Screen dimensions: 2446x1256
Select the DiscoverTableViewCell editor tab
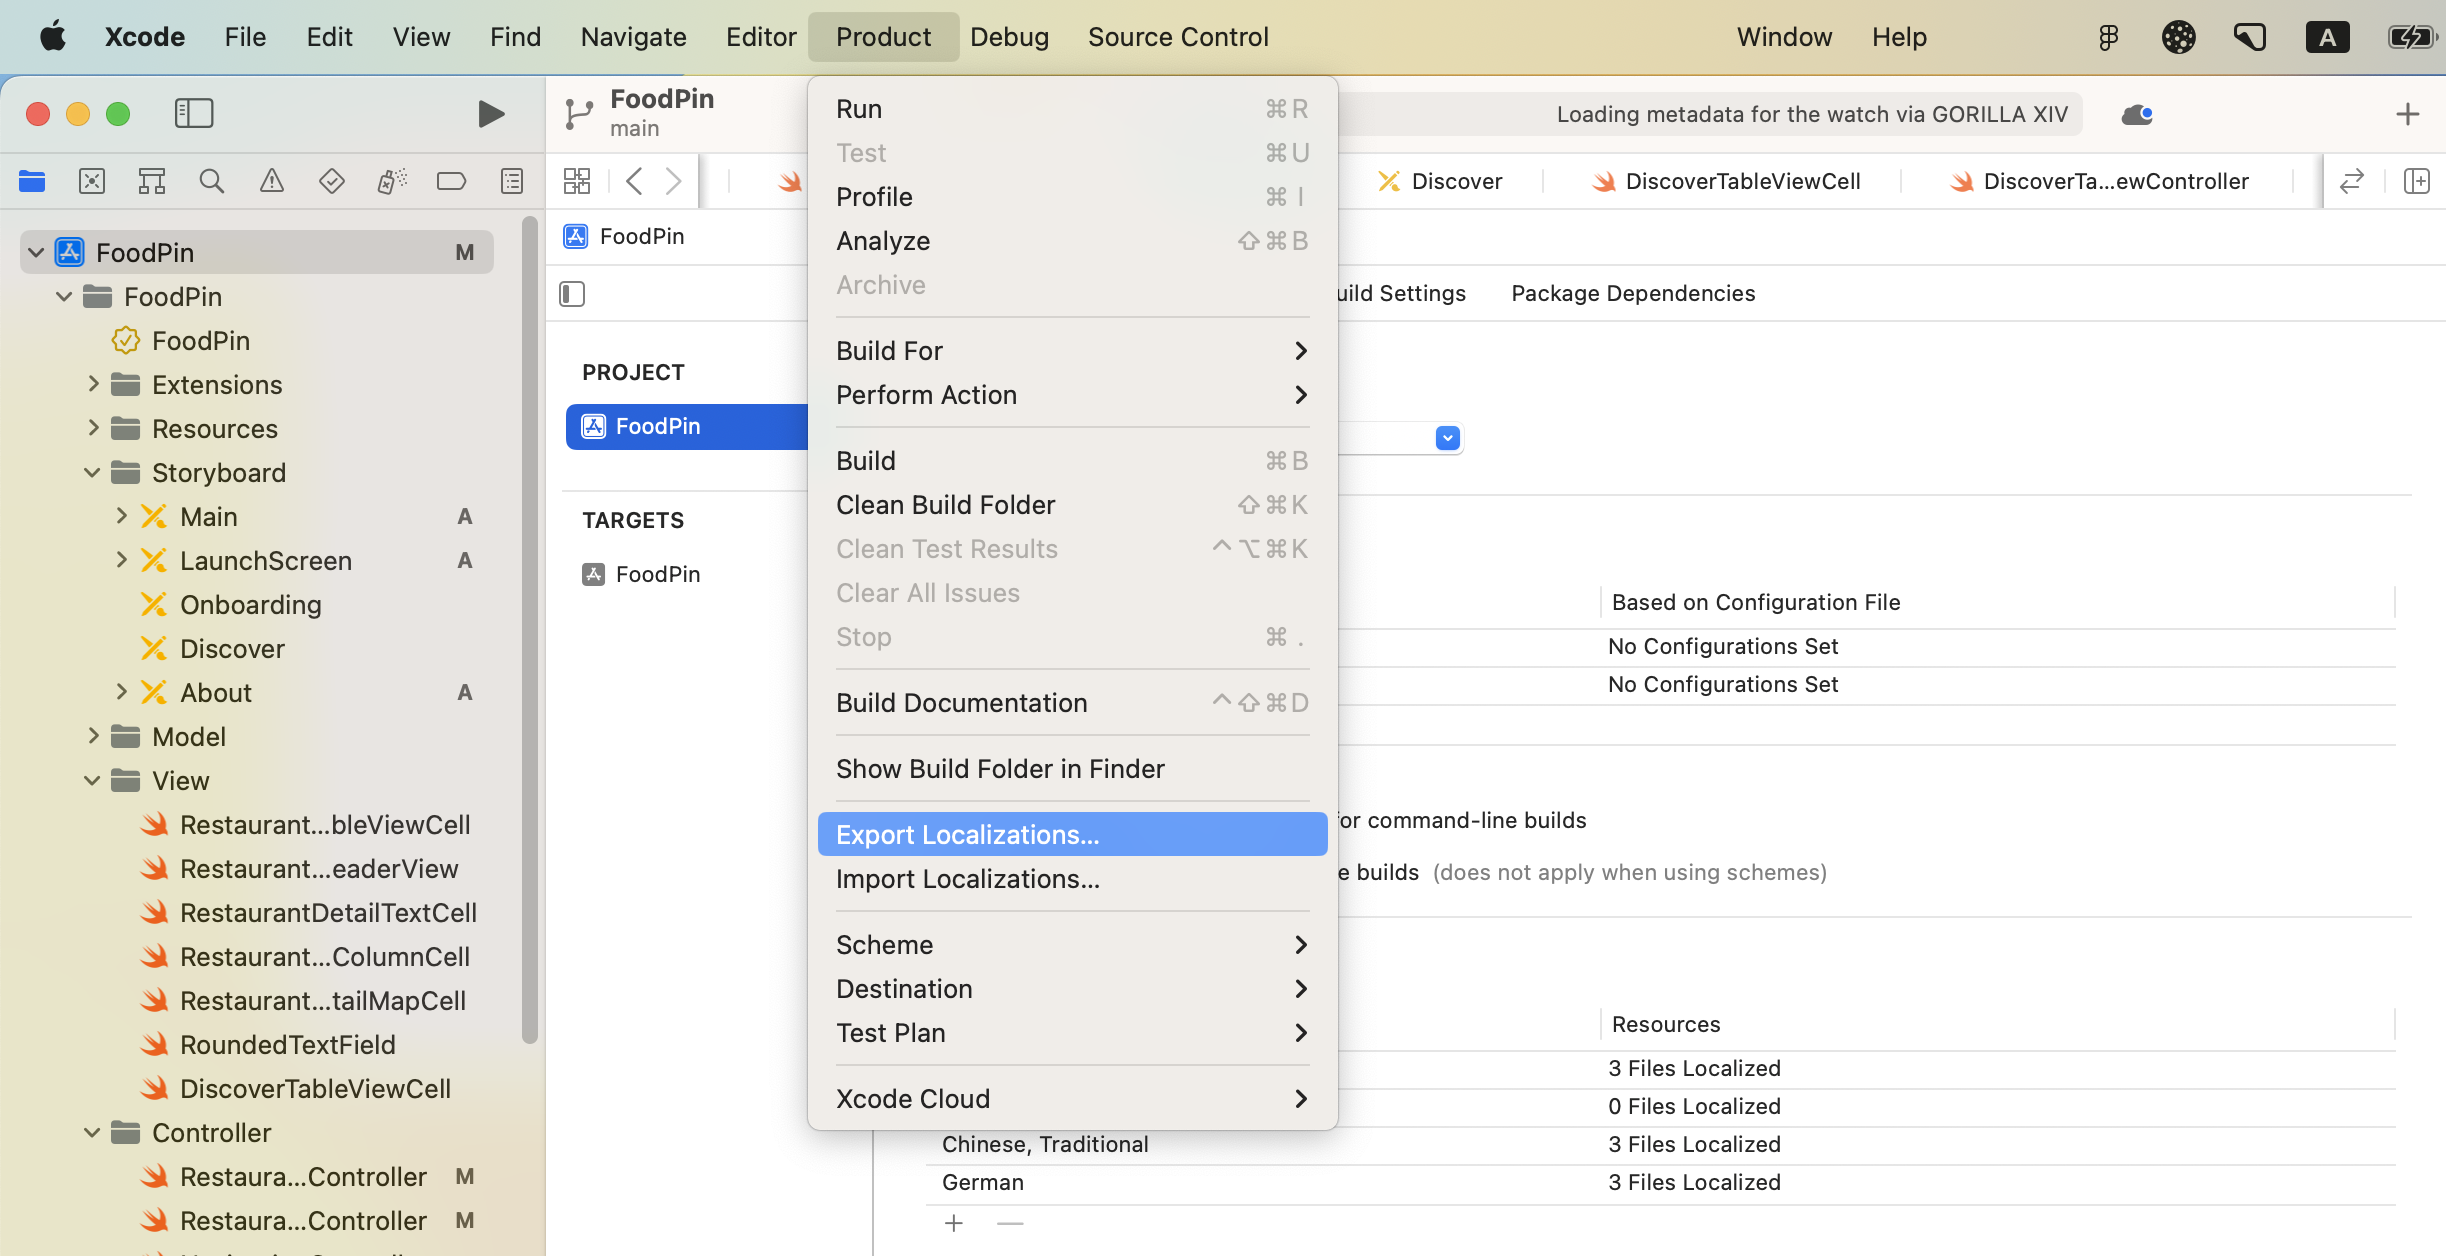point(1740,181)
